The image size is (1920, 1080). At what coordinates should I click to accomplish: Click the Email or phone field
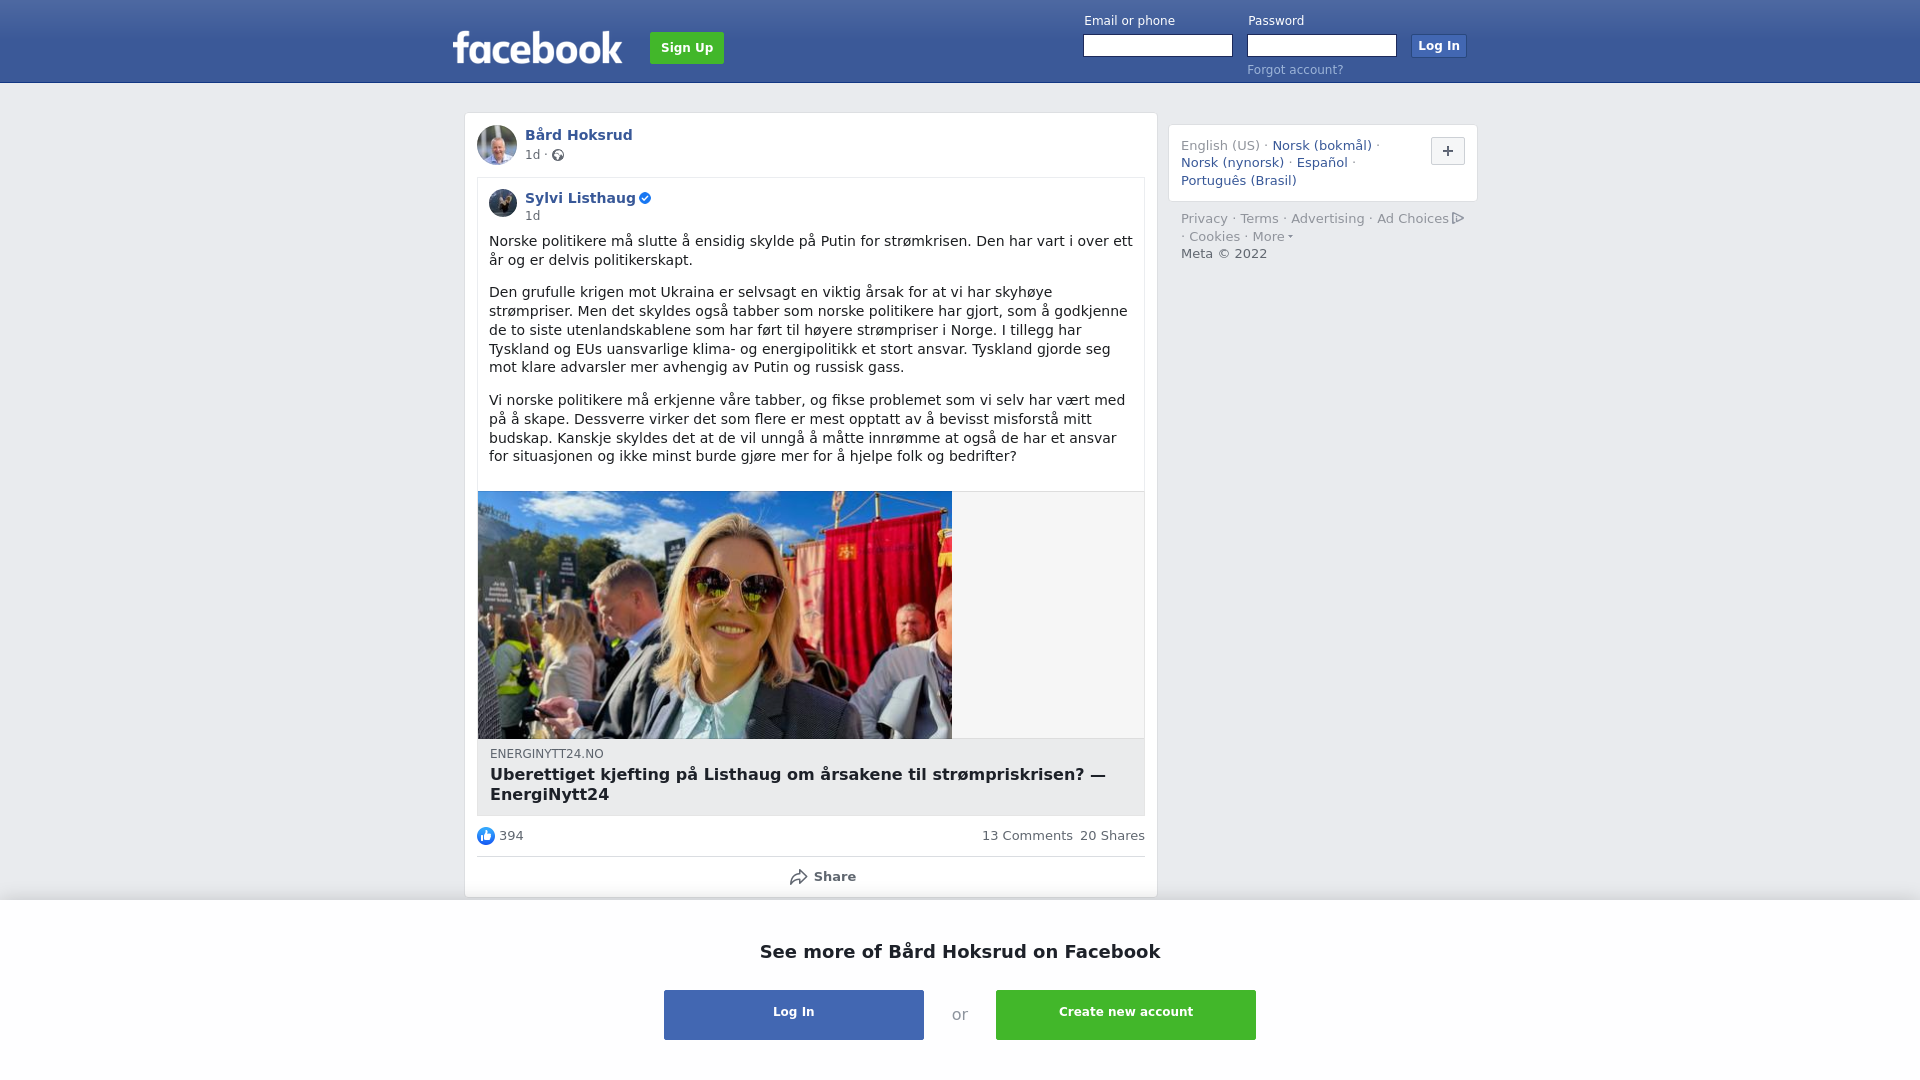point(1158,46)
